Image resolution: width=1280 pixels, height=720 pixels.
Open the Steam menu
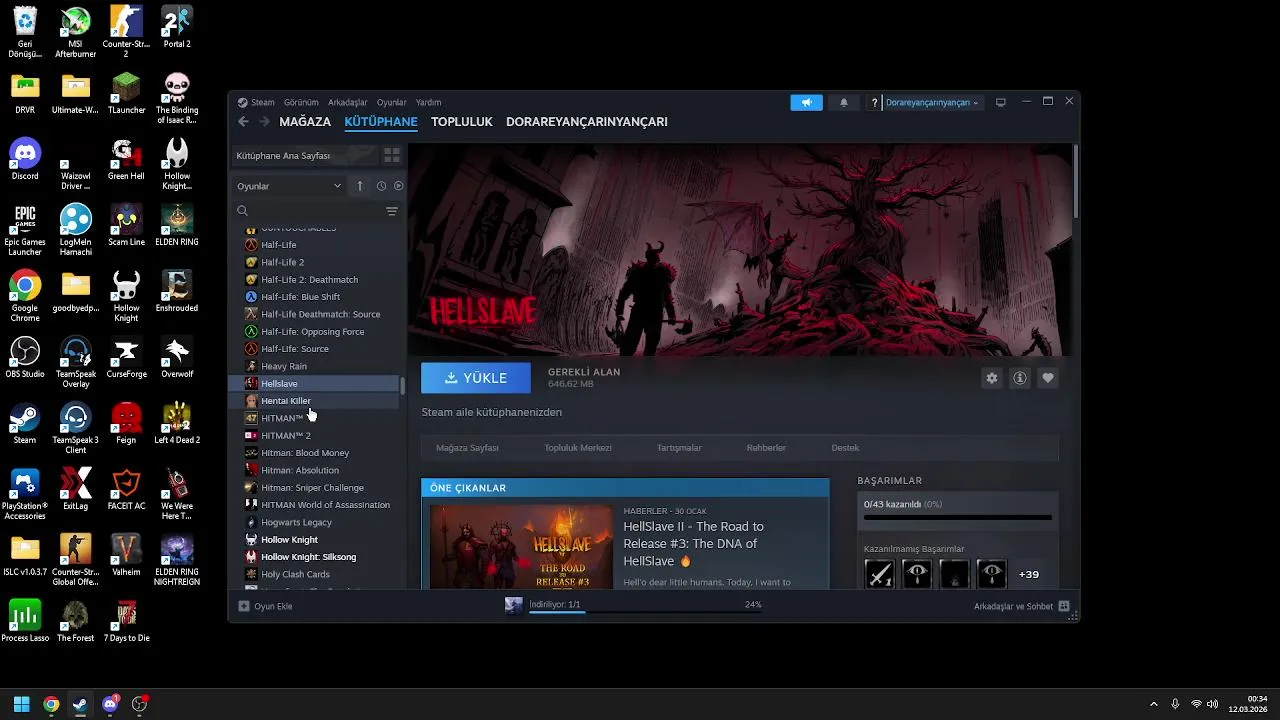262,102
